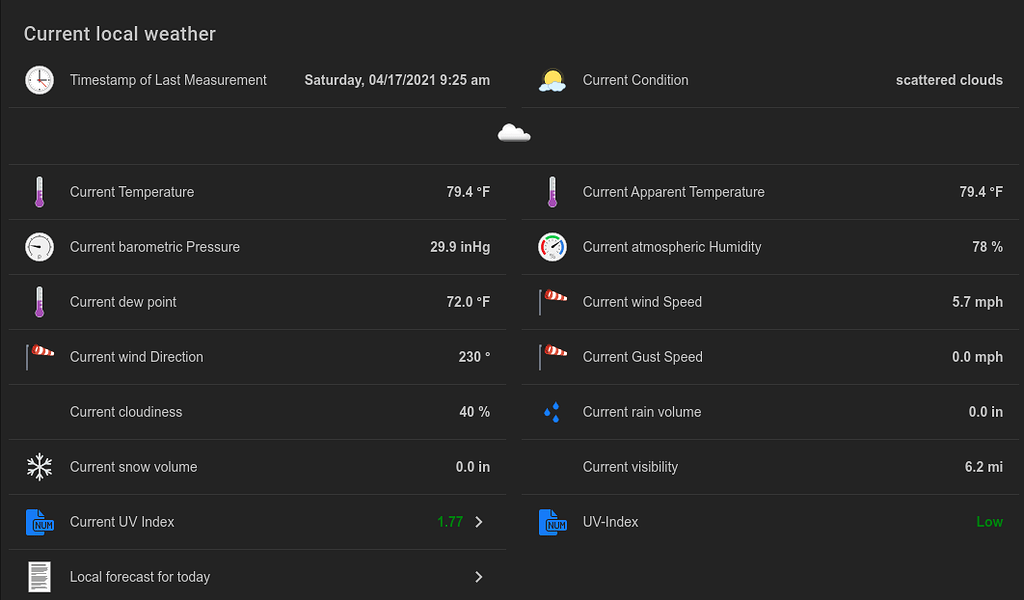The height and width of the screenshot is (600, 1024).
Task: Click the snowflake icon for snow volume
Action: (x=39, y=467)
